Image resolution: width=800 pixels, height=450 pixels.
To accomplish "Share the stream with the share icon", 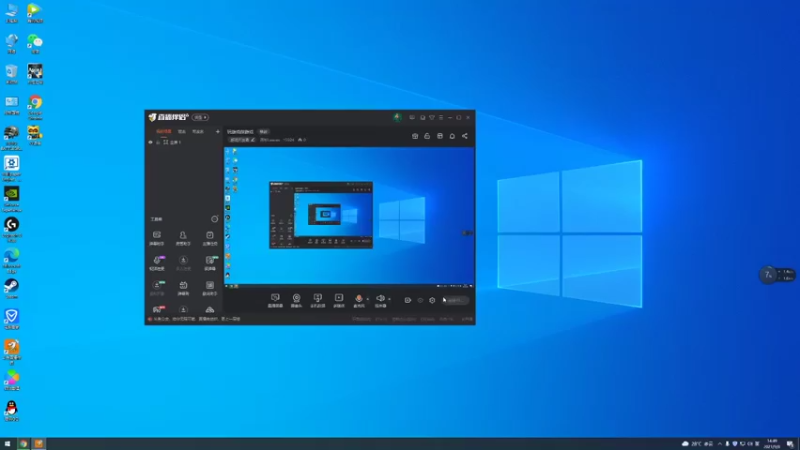I will click(465, 136).
